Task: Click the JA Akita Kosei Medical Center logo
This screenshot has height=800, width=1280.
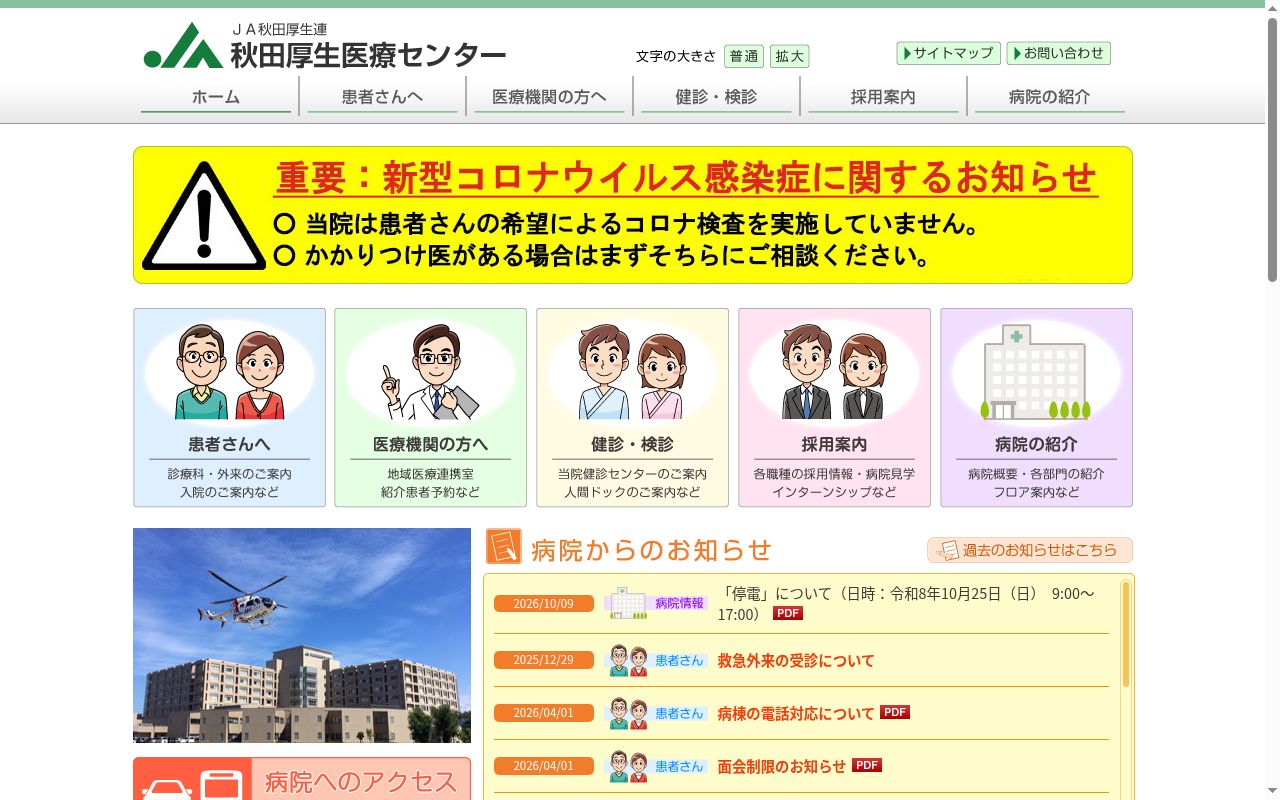Action: (x=325, y=46)
